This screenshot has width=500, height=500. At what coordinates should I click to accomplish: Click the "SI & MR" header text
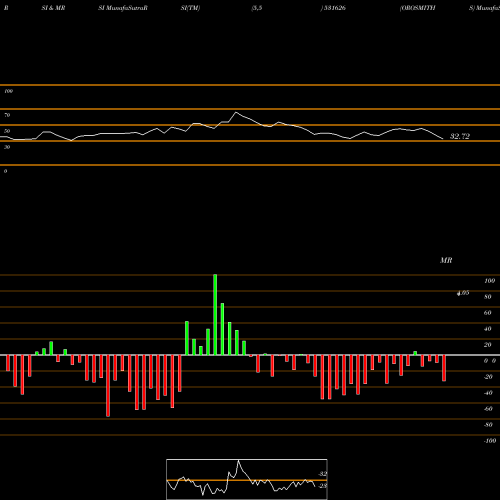(x=53, y=8)
